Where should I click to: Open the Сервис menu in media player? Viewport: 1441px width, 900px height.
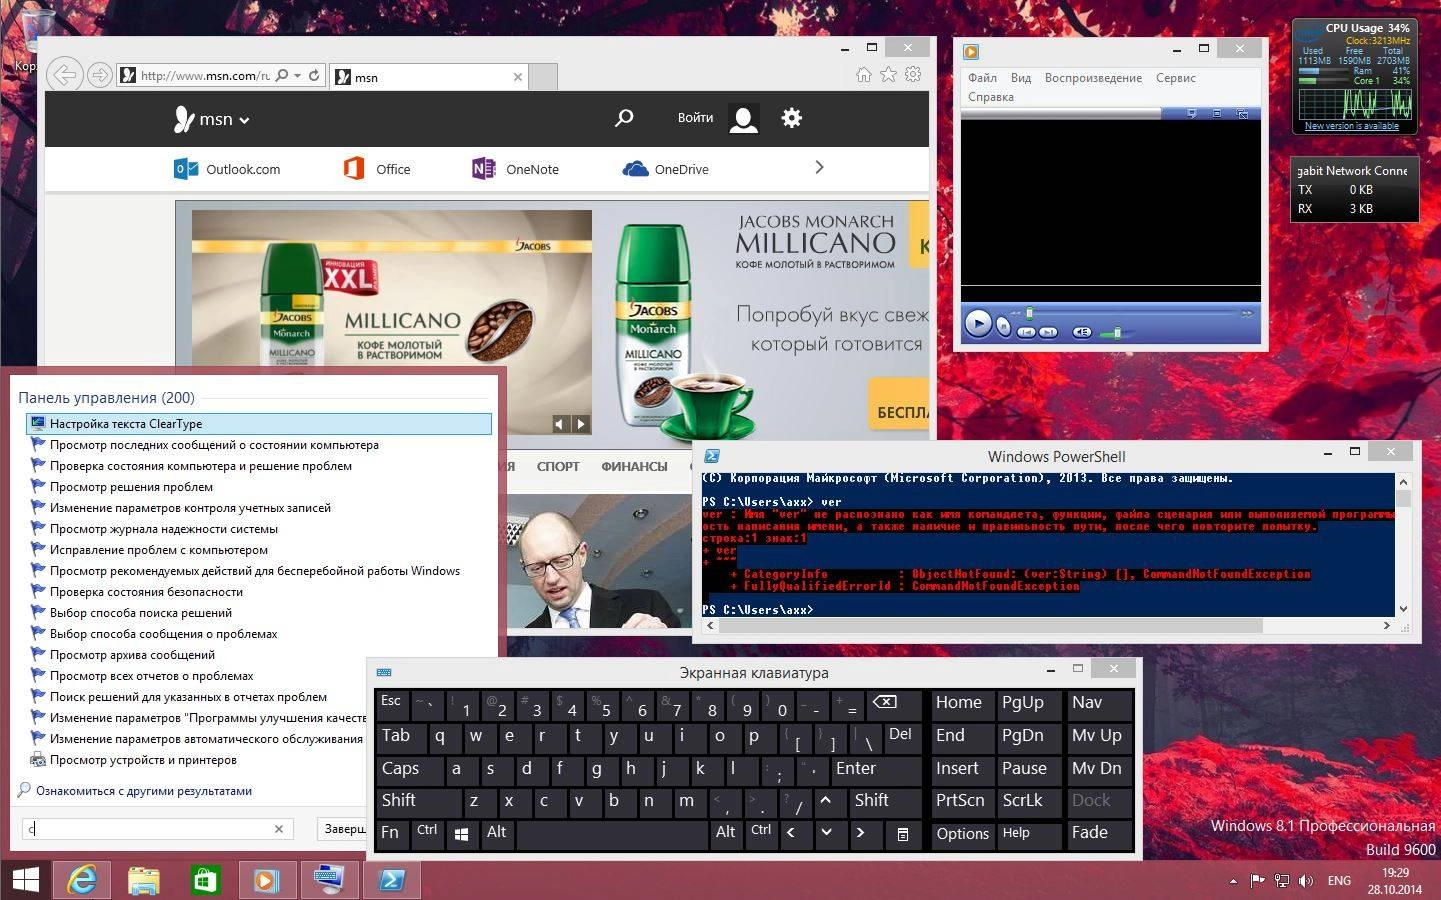(1176, 78)
